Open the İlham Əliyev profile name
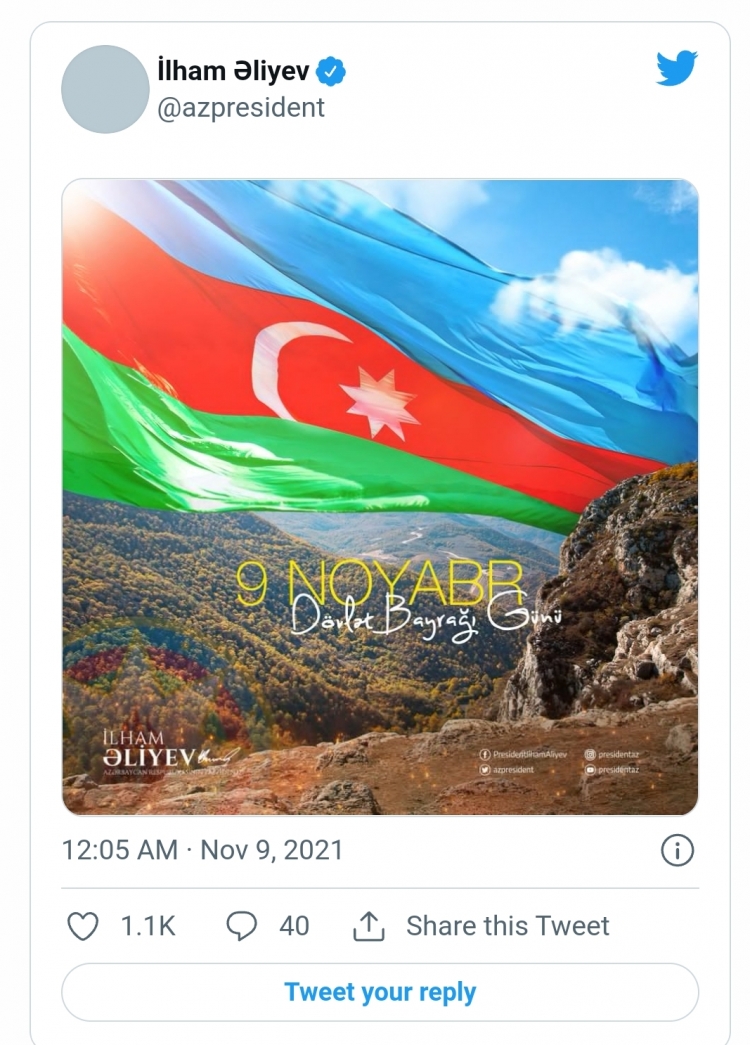The image size is (750, 1045). pos(233,71)
